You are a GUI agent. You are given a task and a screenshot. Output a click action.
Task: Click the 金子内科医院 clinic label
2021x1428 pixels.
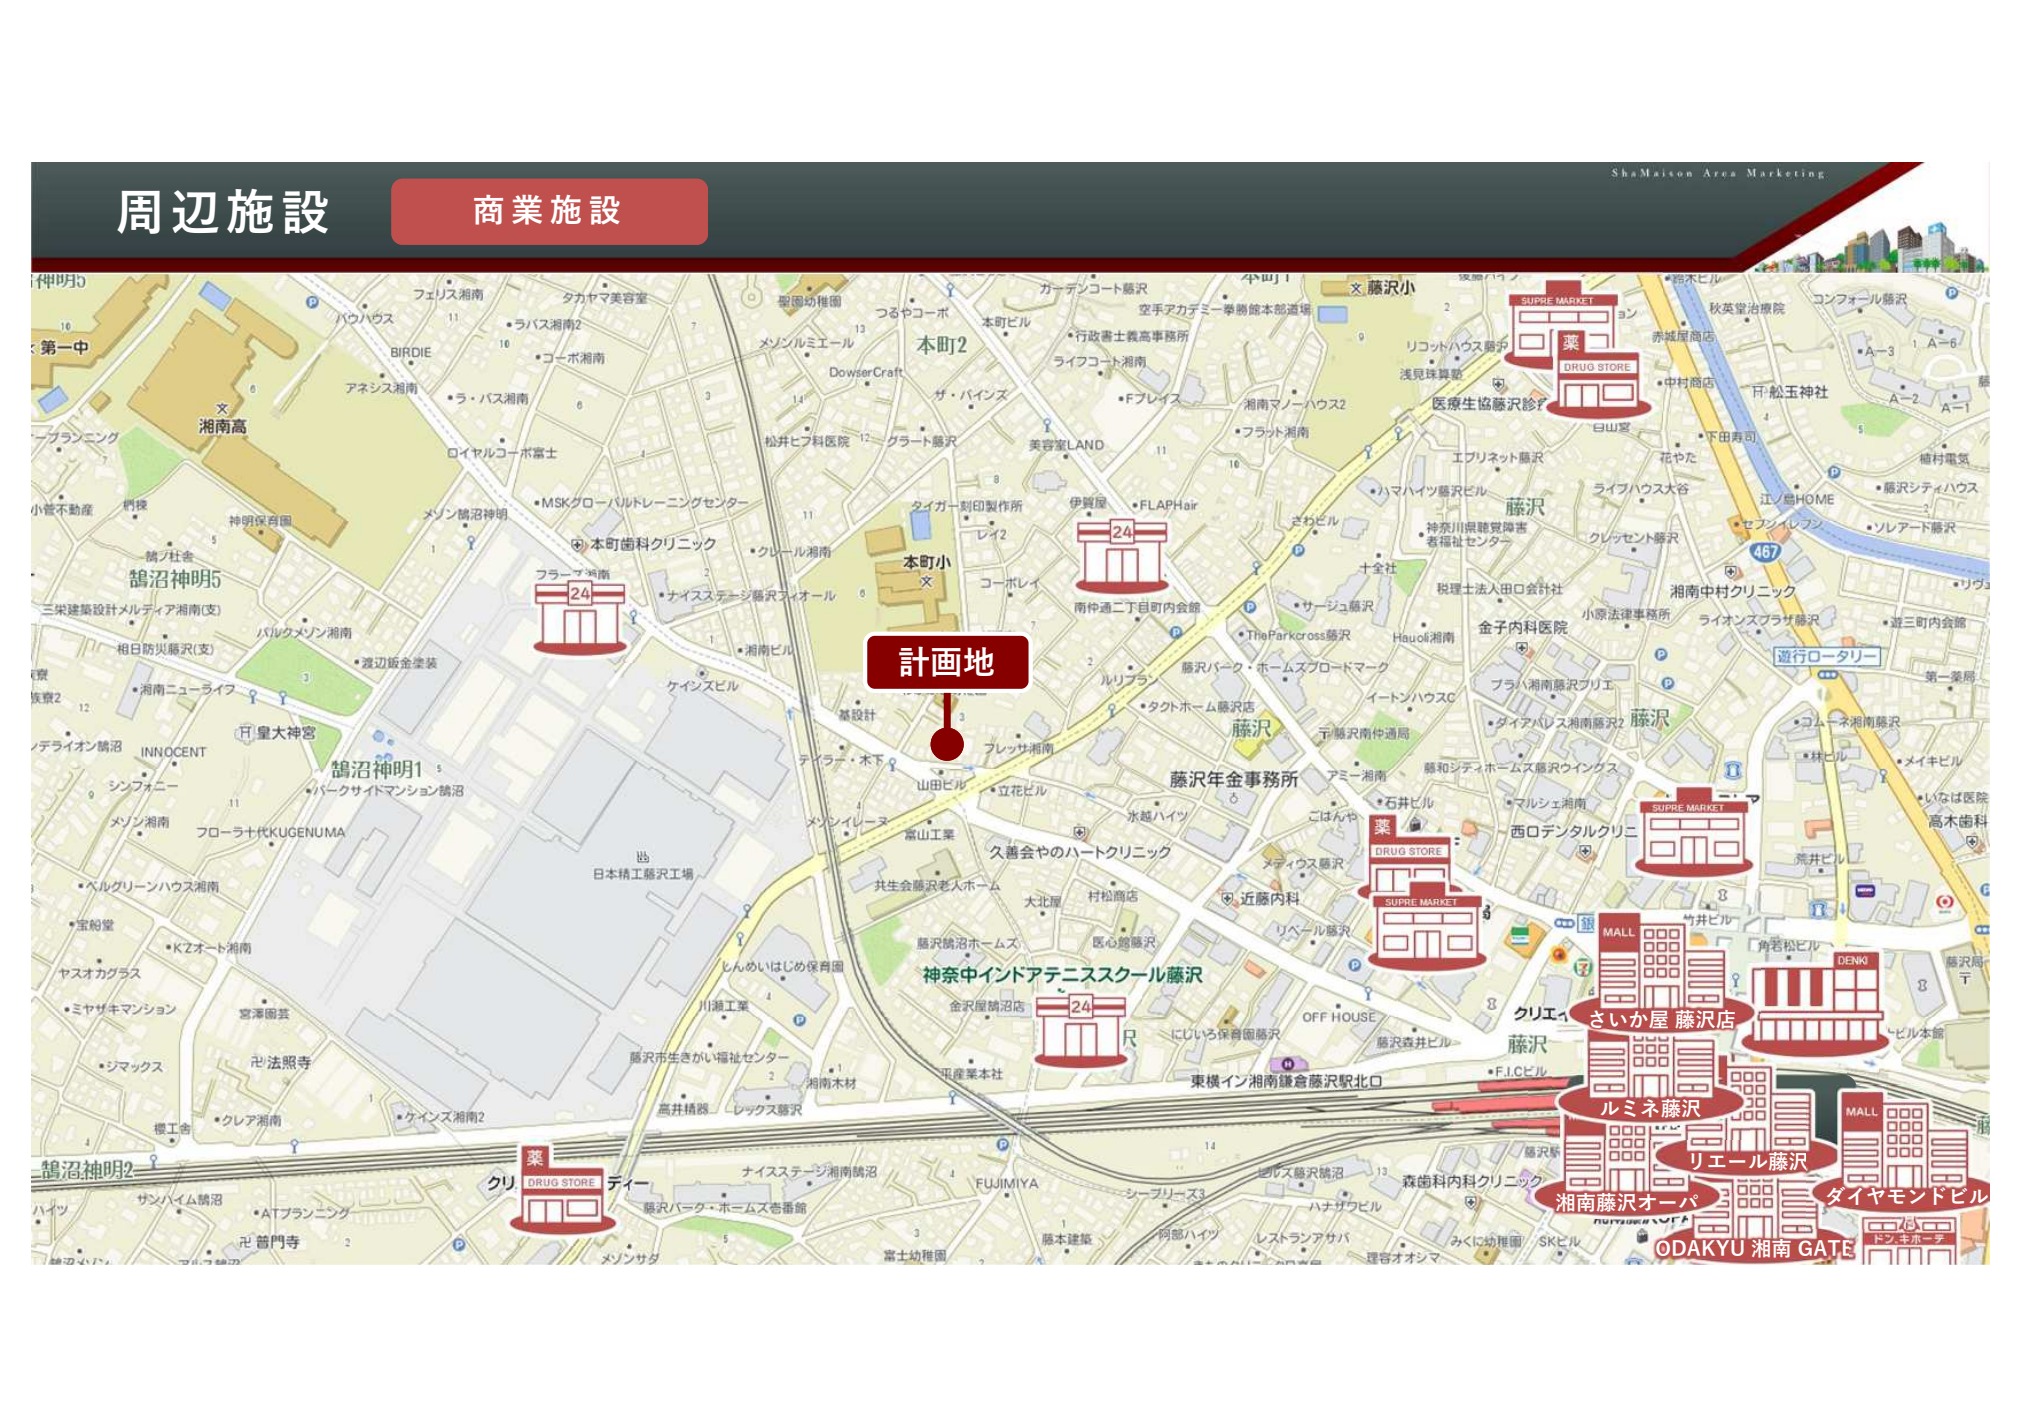pos(1522,627)
